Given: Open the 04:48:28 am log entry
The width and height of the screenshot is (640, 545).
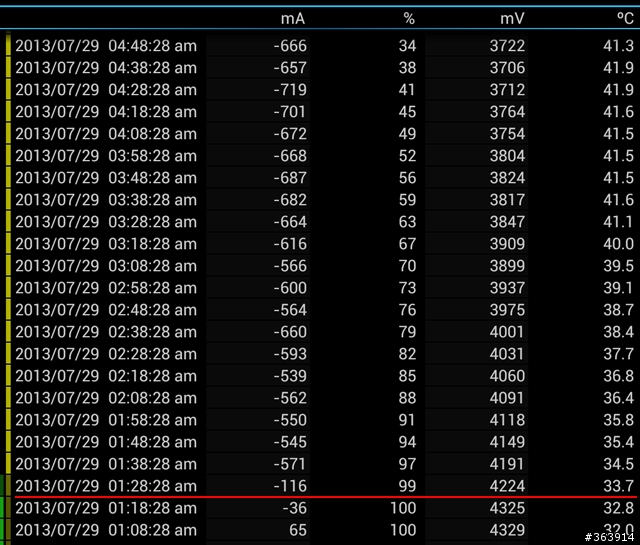Looking at the screenshot, I should pos(320,46).
